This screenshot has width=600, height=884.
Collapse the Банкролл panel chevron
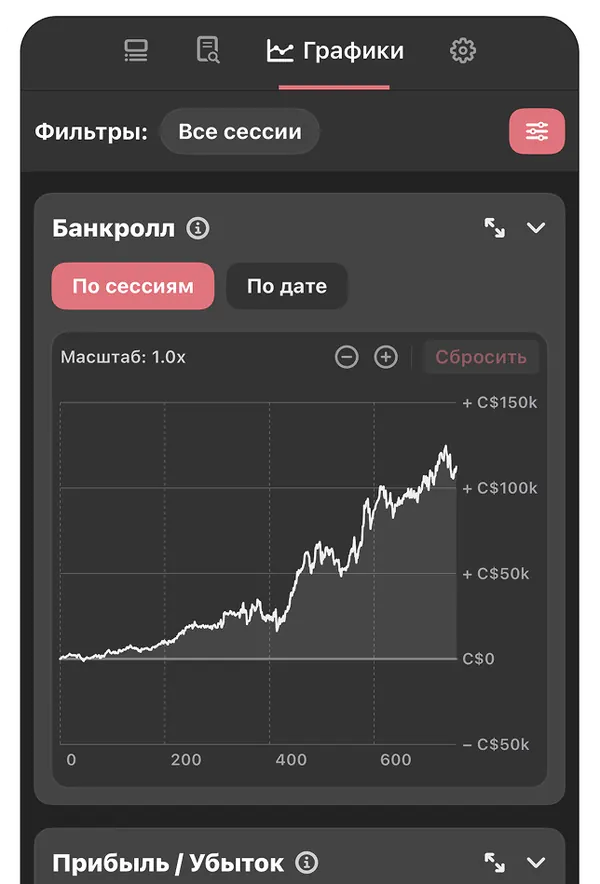click(x=536, y=228)
